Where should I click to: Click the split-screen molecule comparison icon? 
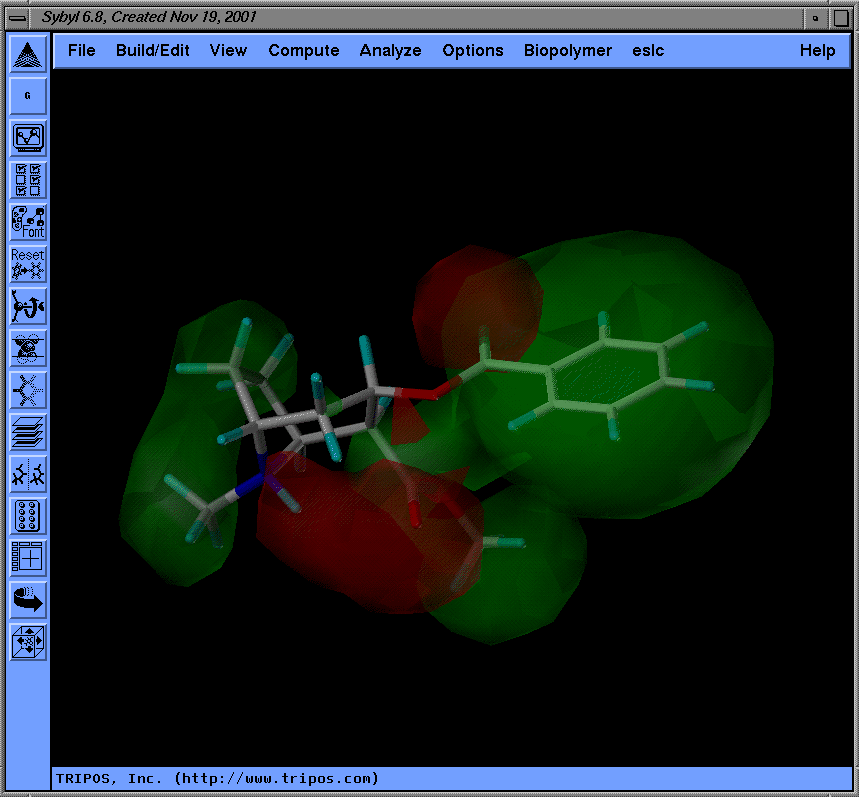[27, 474]
